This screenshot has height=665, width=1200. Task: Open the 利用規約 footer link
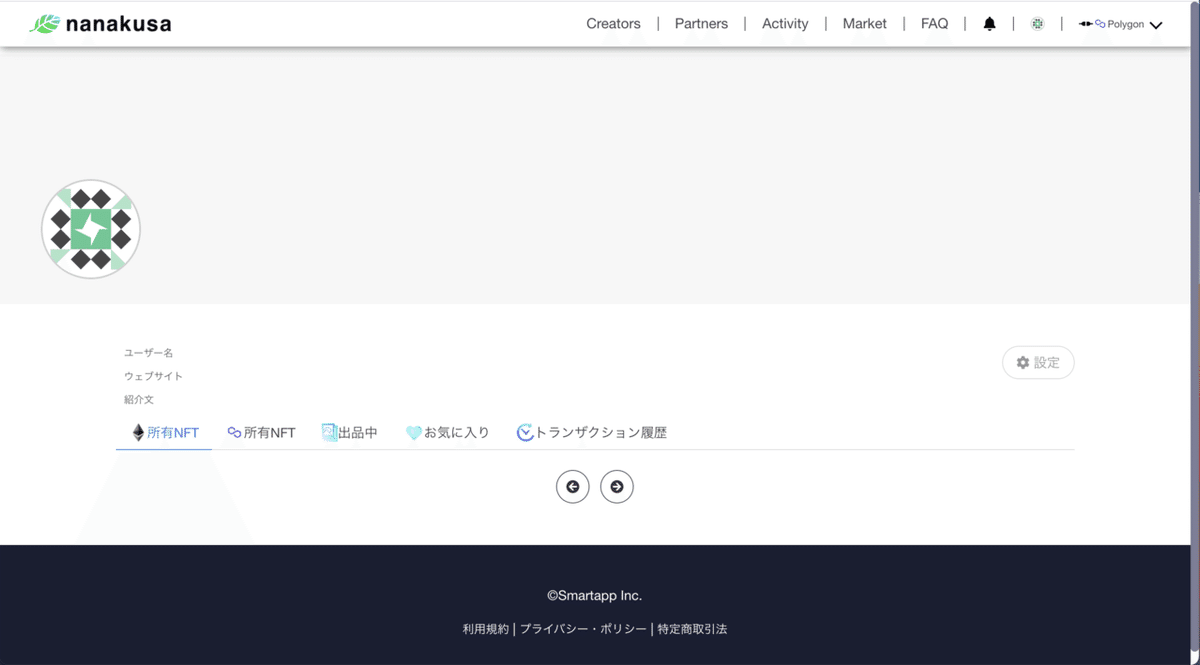485,628
